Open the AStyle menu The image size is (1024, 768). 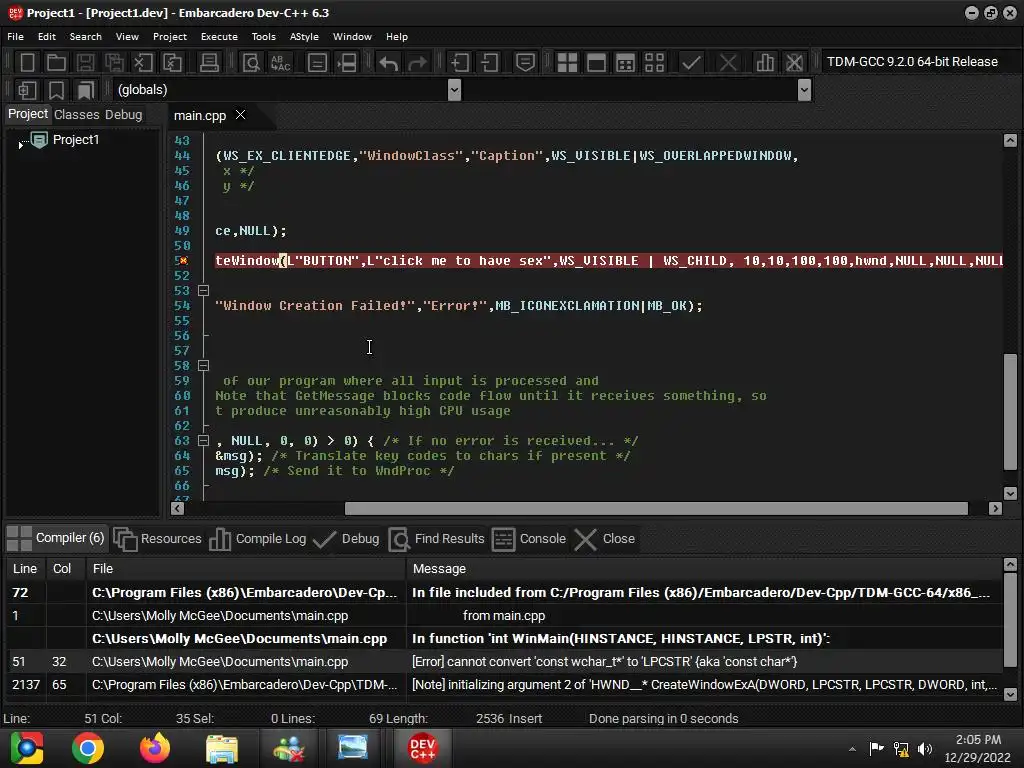tap(304, 37)
